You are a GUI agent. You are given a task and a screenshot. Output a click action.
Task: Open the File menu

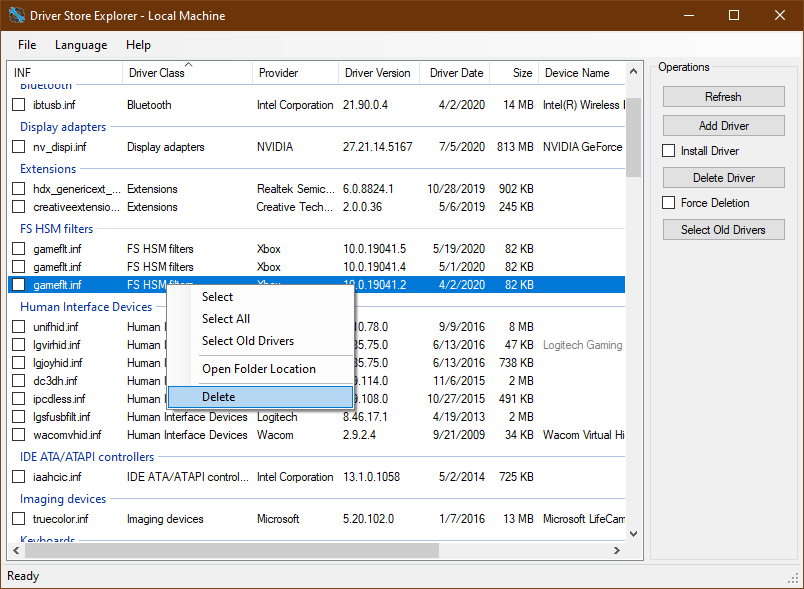click(26, 44)
